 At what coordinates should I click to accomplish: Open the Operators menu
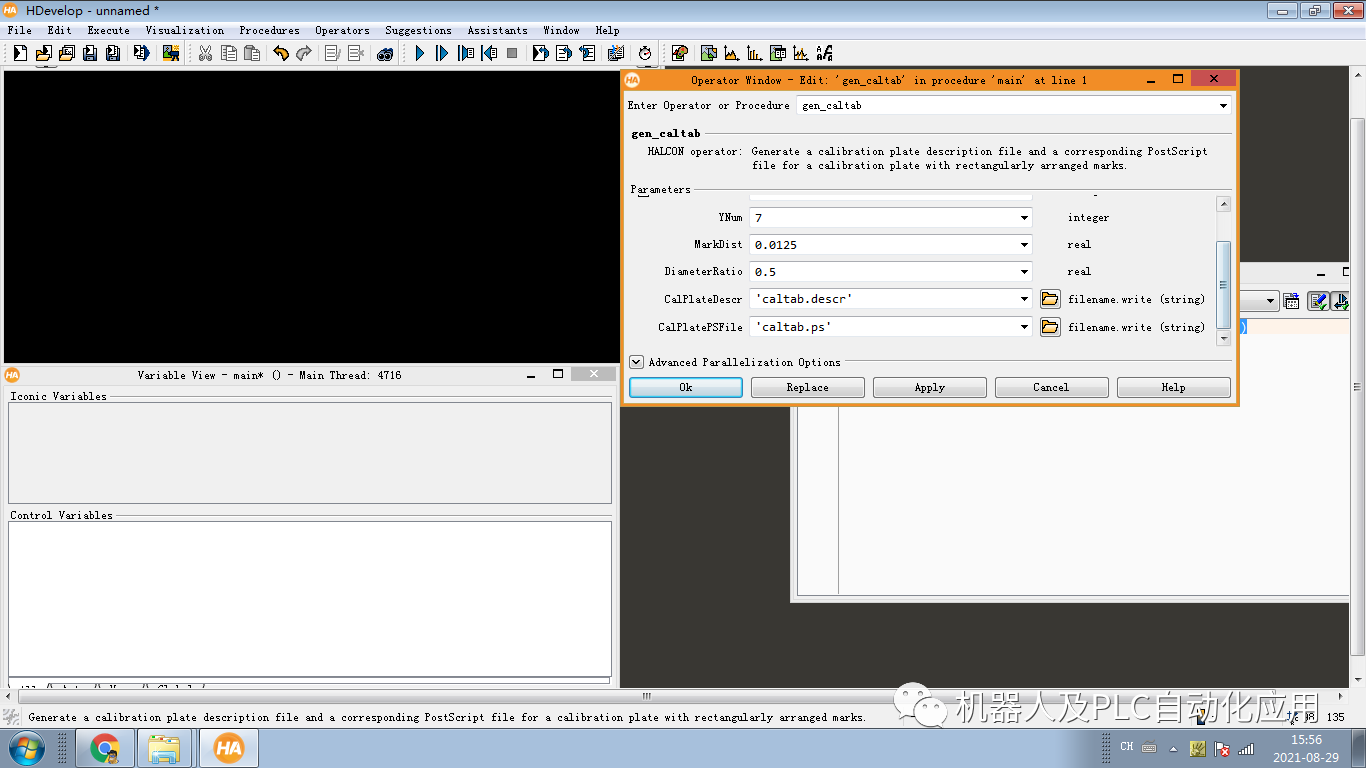coord(342,30)
